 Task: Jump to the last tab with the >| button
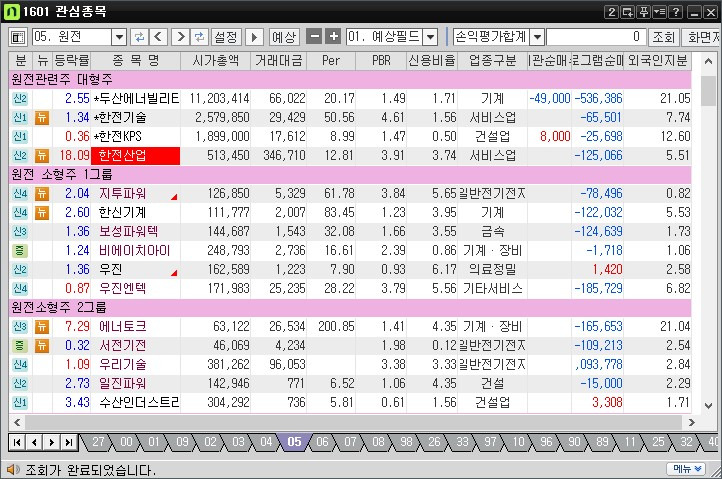[x=69, y=443]
